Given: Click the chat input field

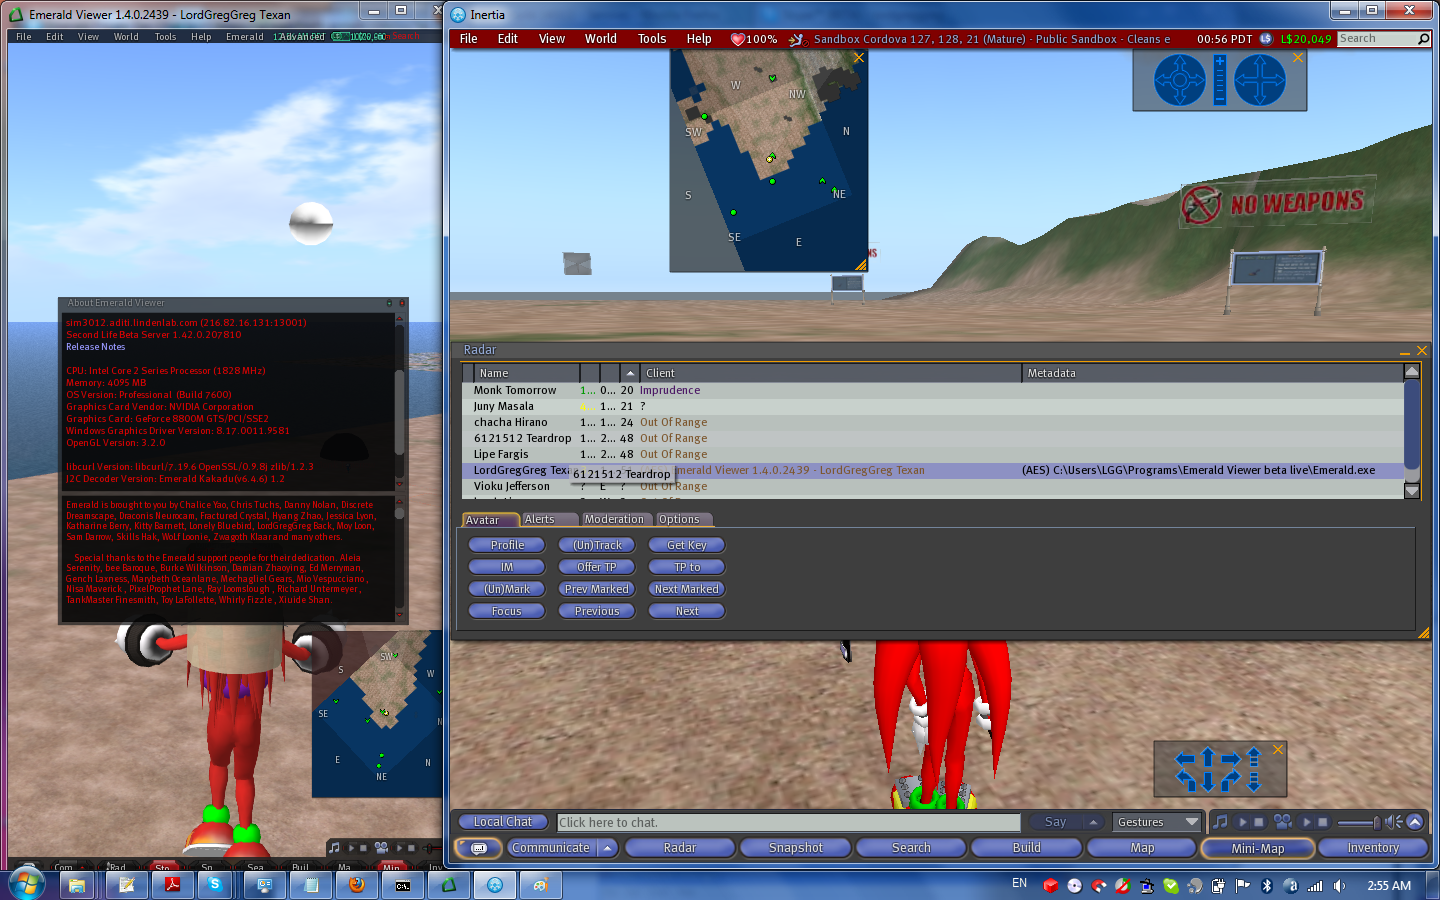Looking at the screenshot, I should (x=789, y=822).
